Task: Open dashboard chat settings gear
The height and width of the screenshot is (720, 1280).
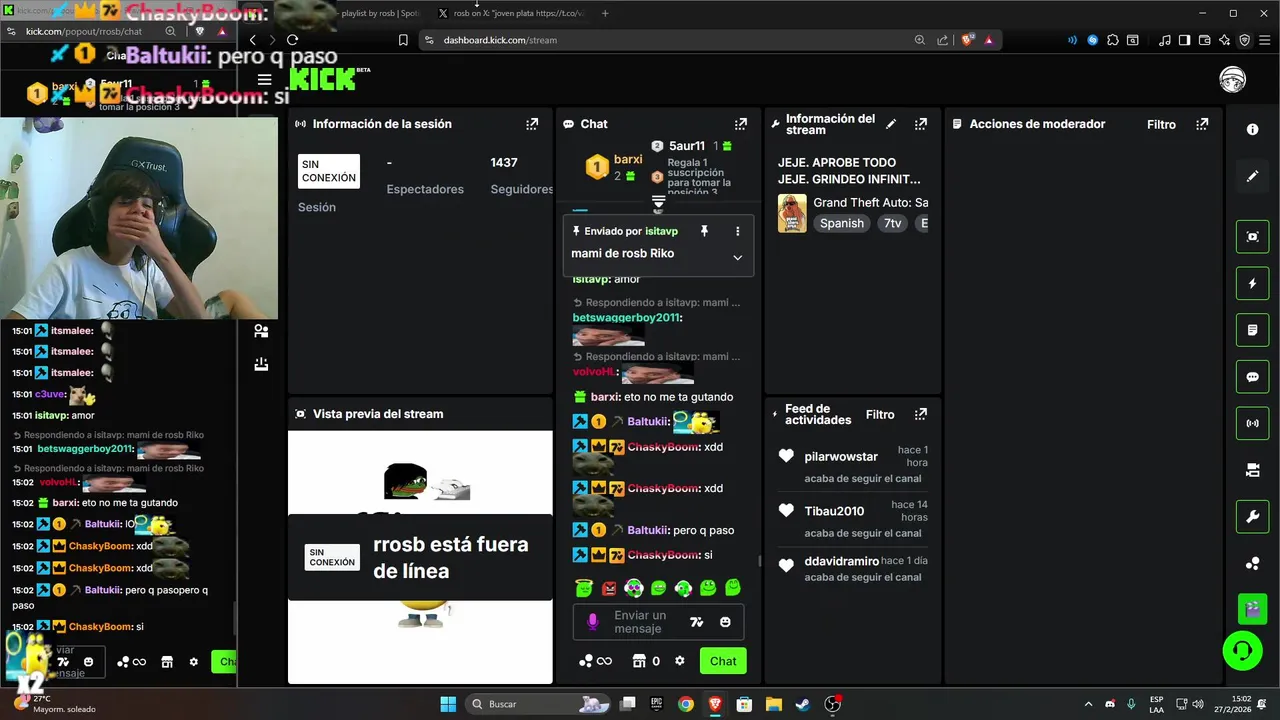Action: pyautogui.click(x=680, y=661)
